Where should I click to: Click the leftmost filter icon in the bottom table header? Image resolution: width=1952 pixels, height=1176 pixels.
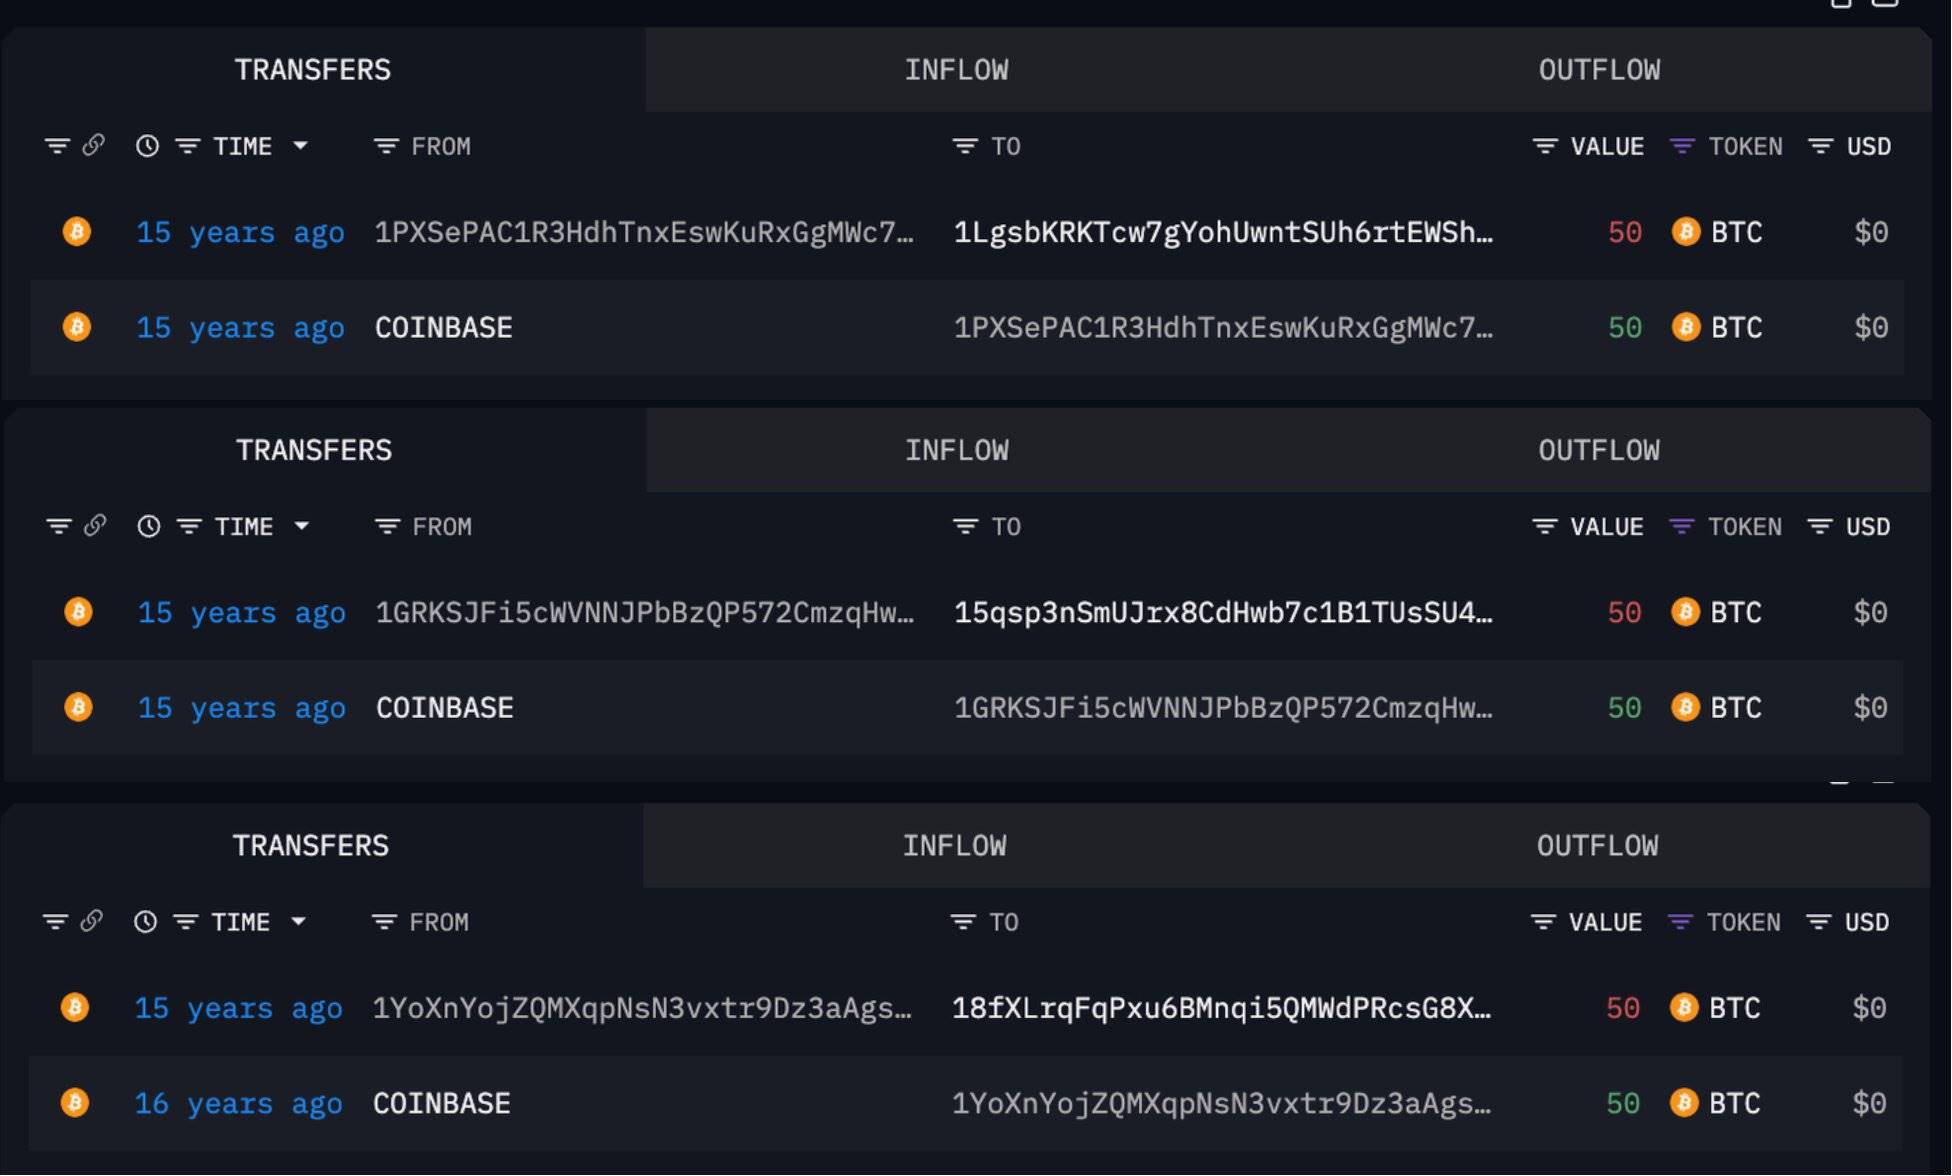pos(55,922)
